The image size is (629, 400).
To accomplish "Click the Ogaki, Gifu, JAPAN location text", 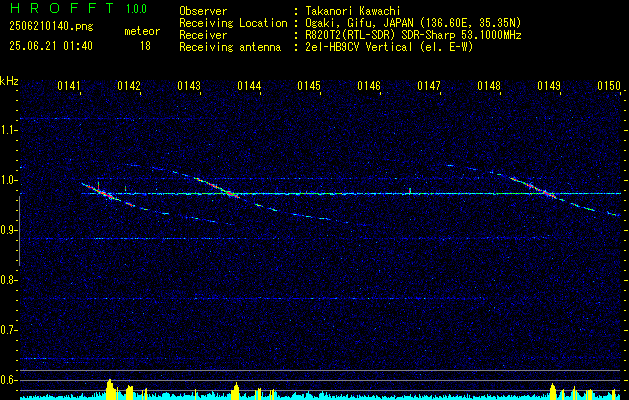I will click(412, 23).
